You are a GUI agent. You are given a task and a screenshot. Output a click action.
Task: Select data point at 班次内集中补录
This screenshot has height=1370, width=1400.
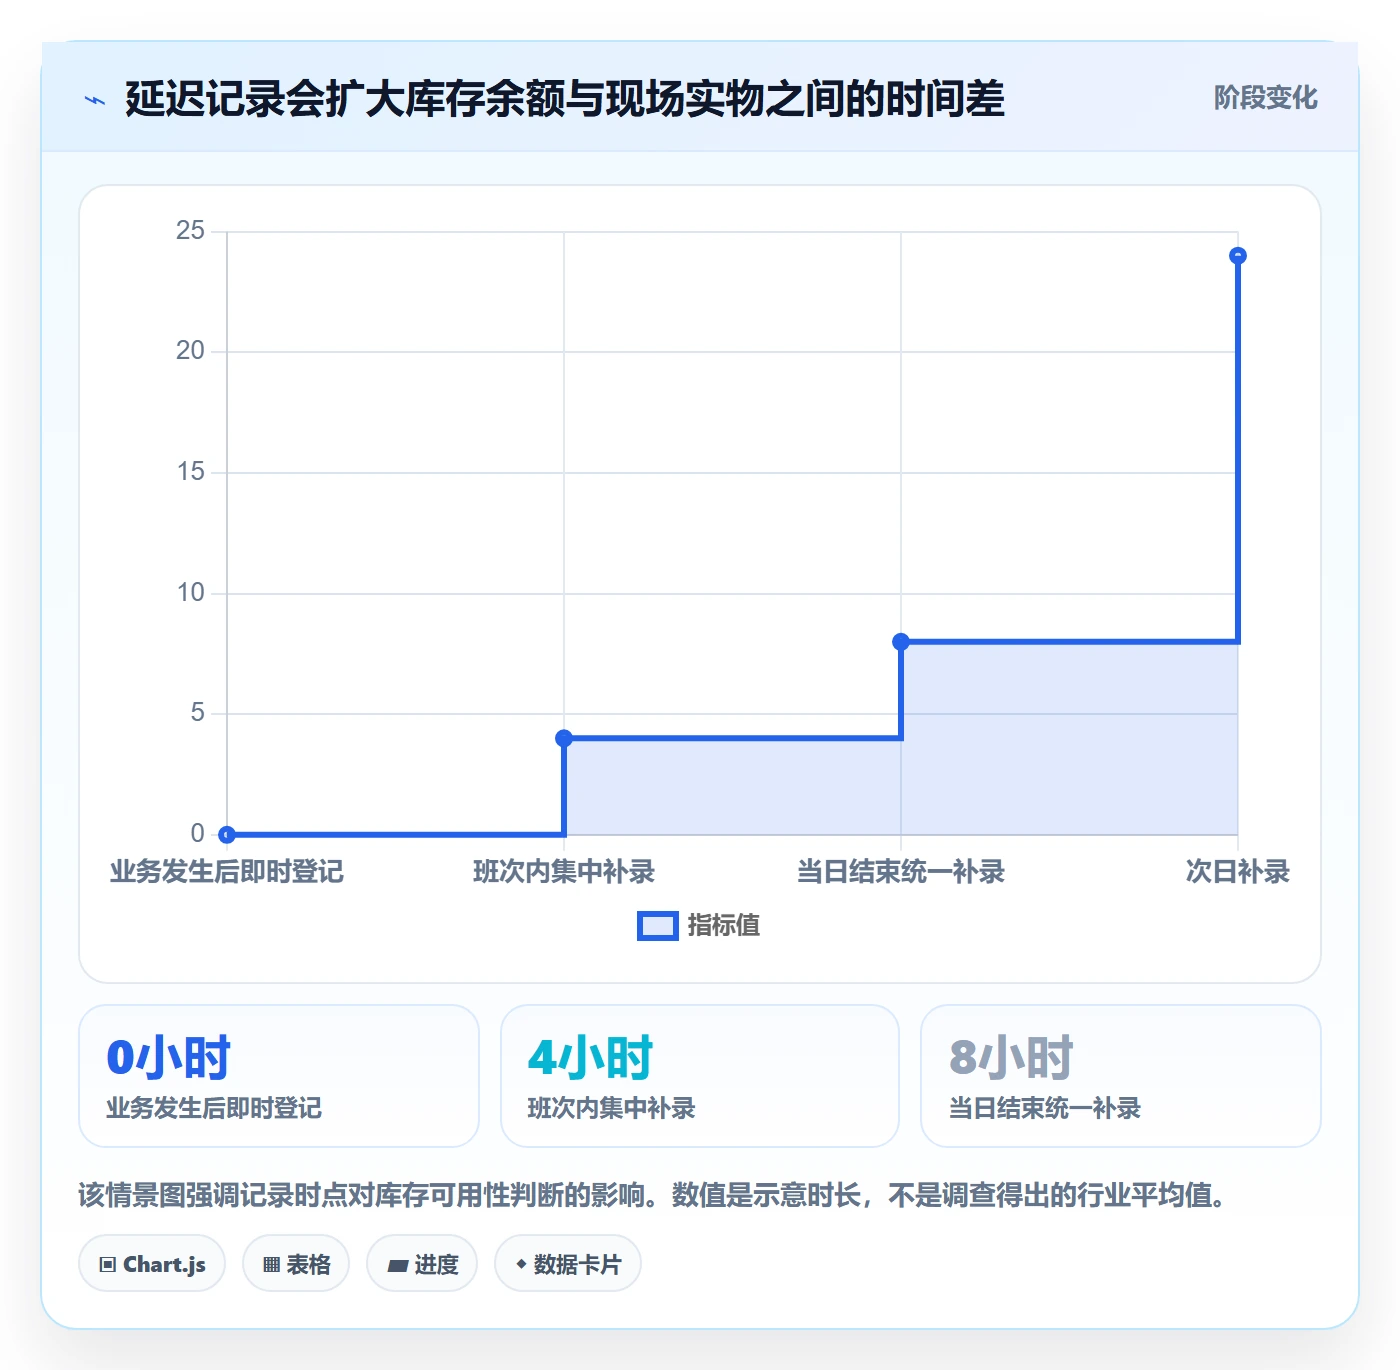[x=564, y=738]
